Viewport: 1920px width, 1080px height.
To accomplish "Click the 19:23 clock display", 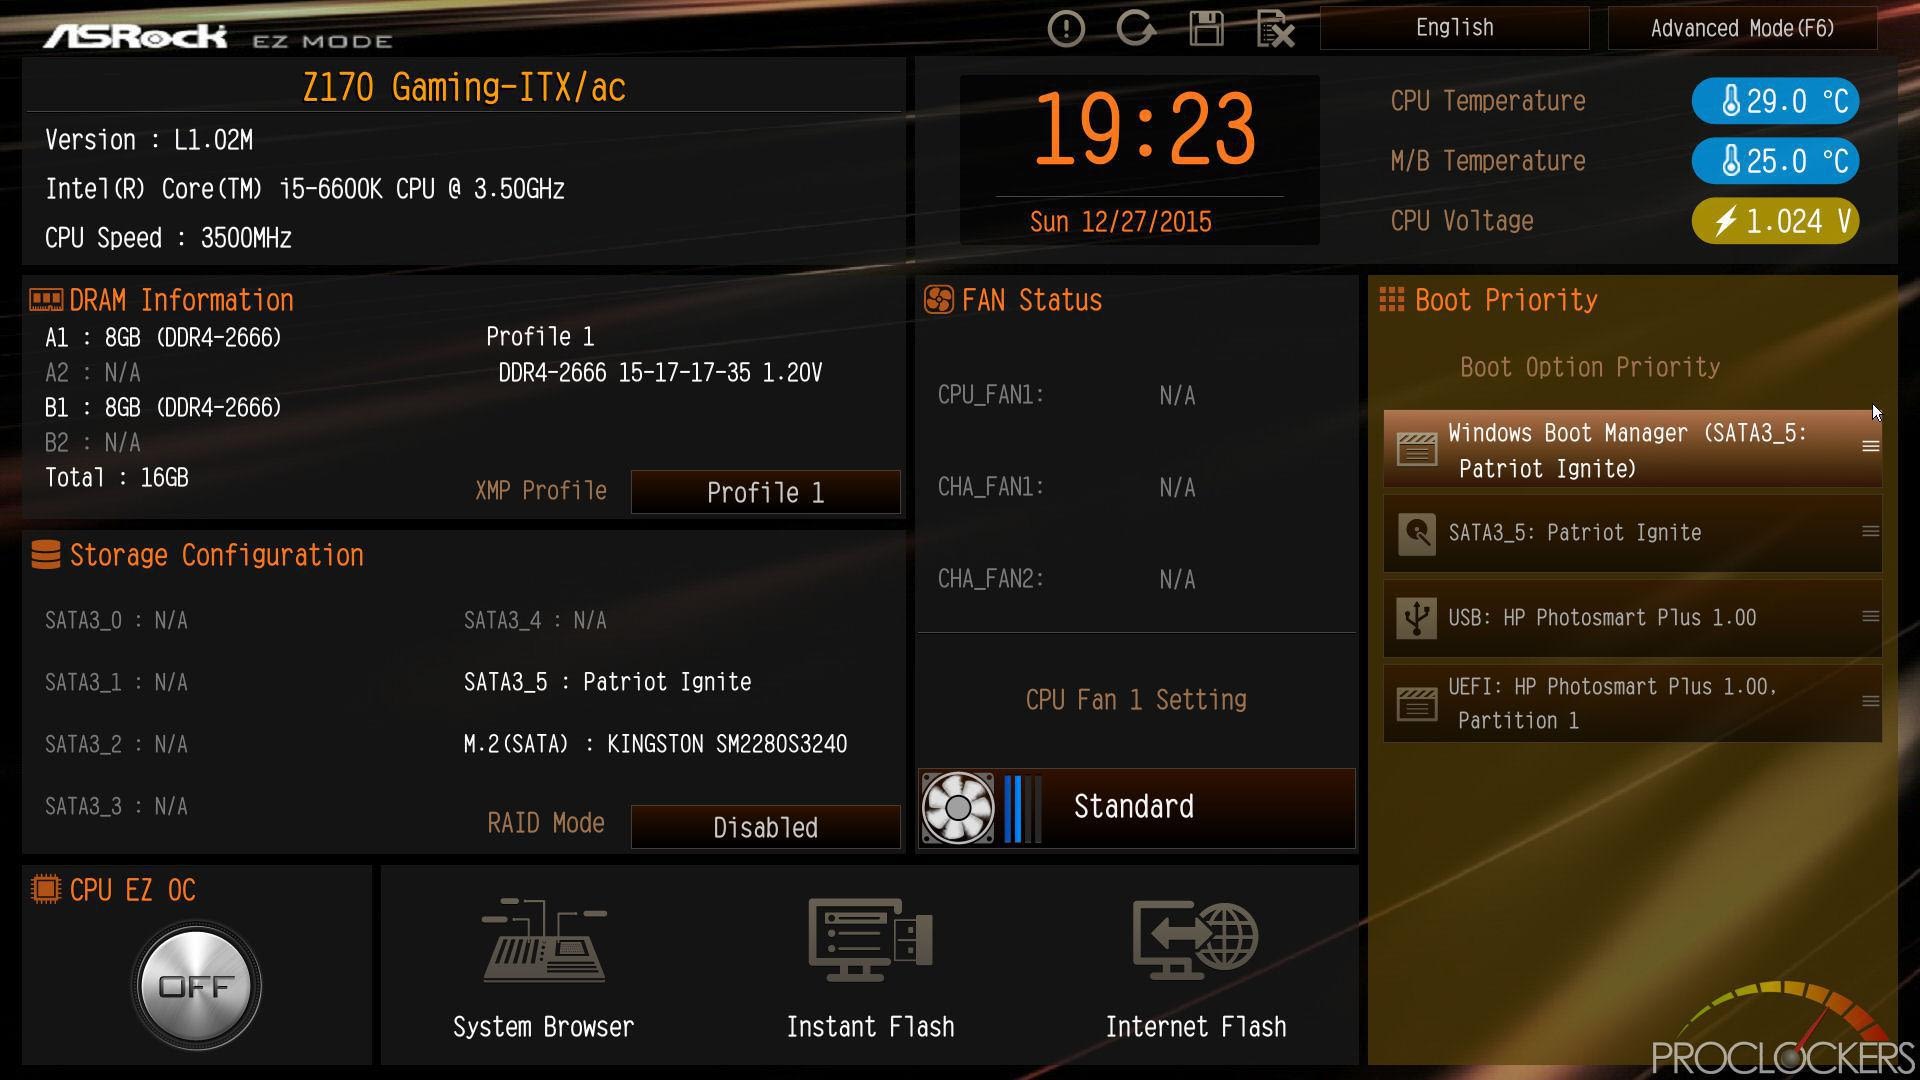I will click(x=1144, y=130).
